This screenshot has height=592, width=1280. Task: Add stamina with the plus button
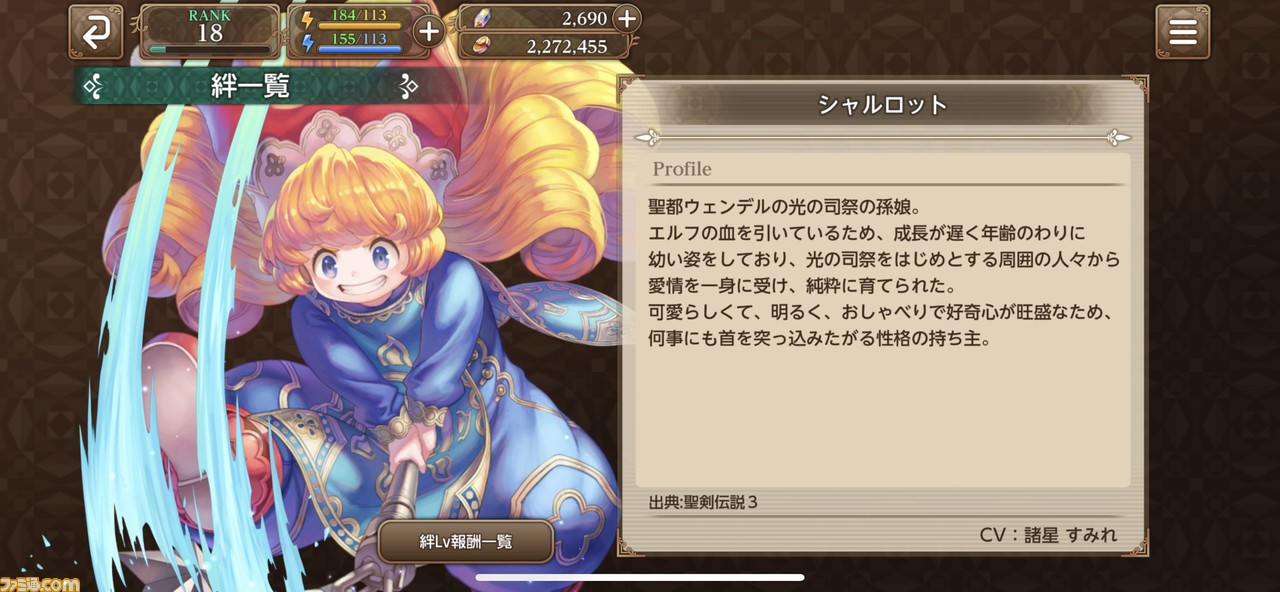428,32
